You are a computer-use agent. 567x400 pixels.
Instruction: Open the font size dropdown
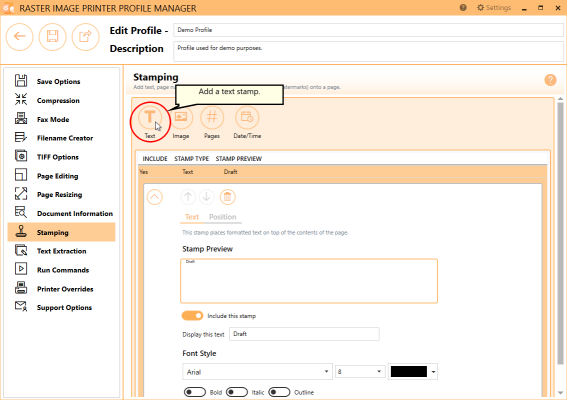coord(359,372)
